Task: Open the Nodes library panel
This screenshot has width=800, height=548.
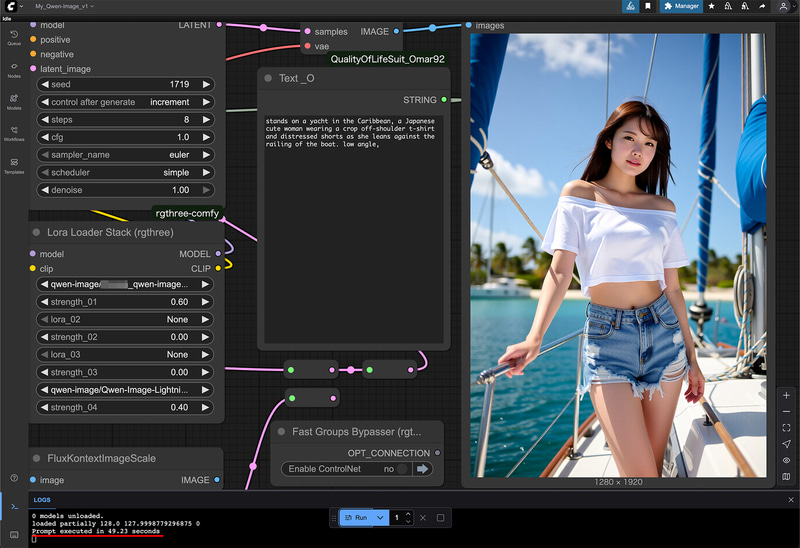Action: [14, 69]
